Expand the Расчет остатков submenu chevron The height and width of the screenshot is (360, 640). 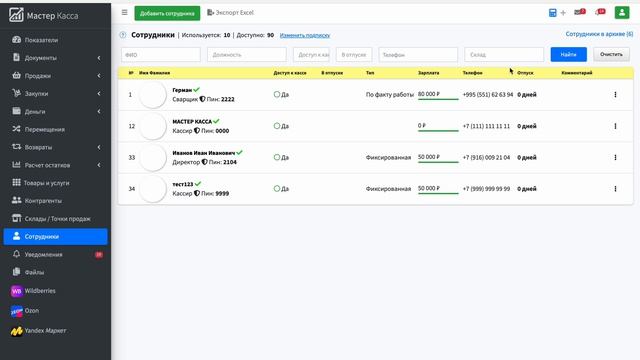point(99,165)
